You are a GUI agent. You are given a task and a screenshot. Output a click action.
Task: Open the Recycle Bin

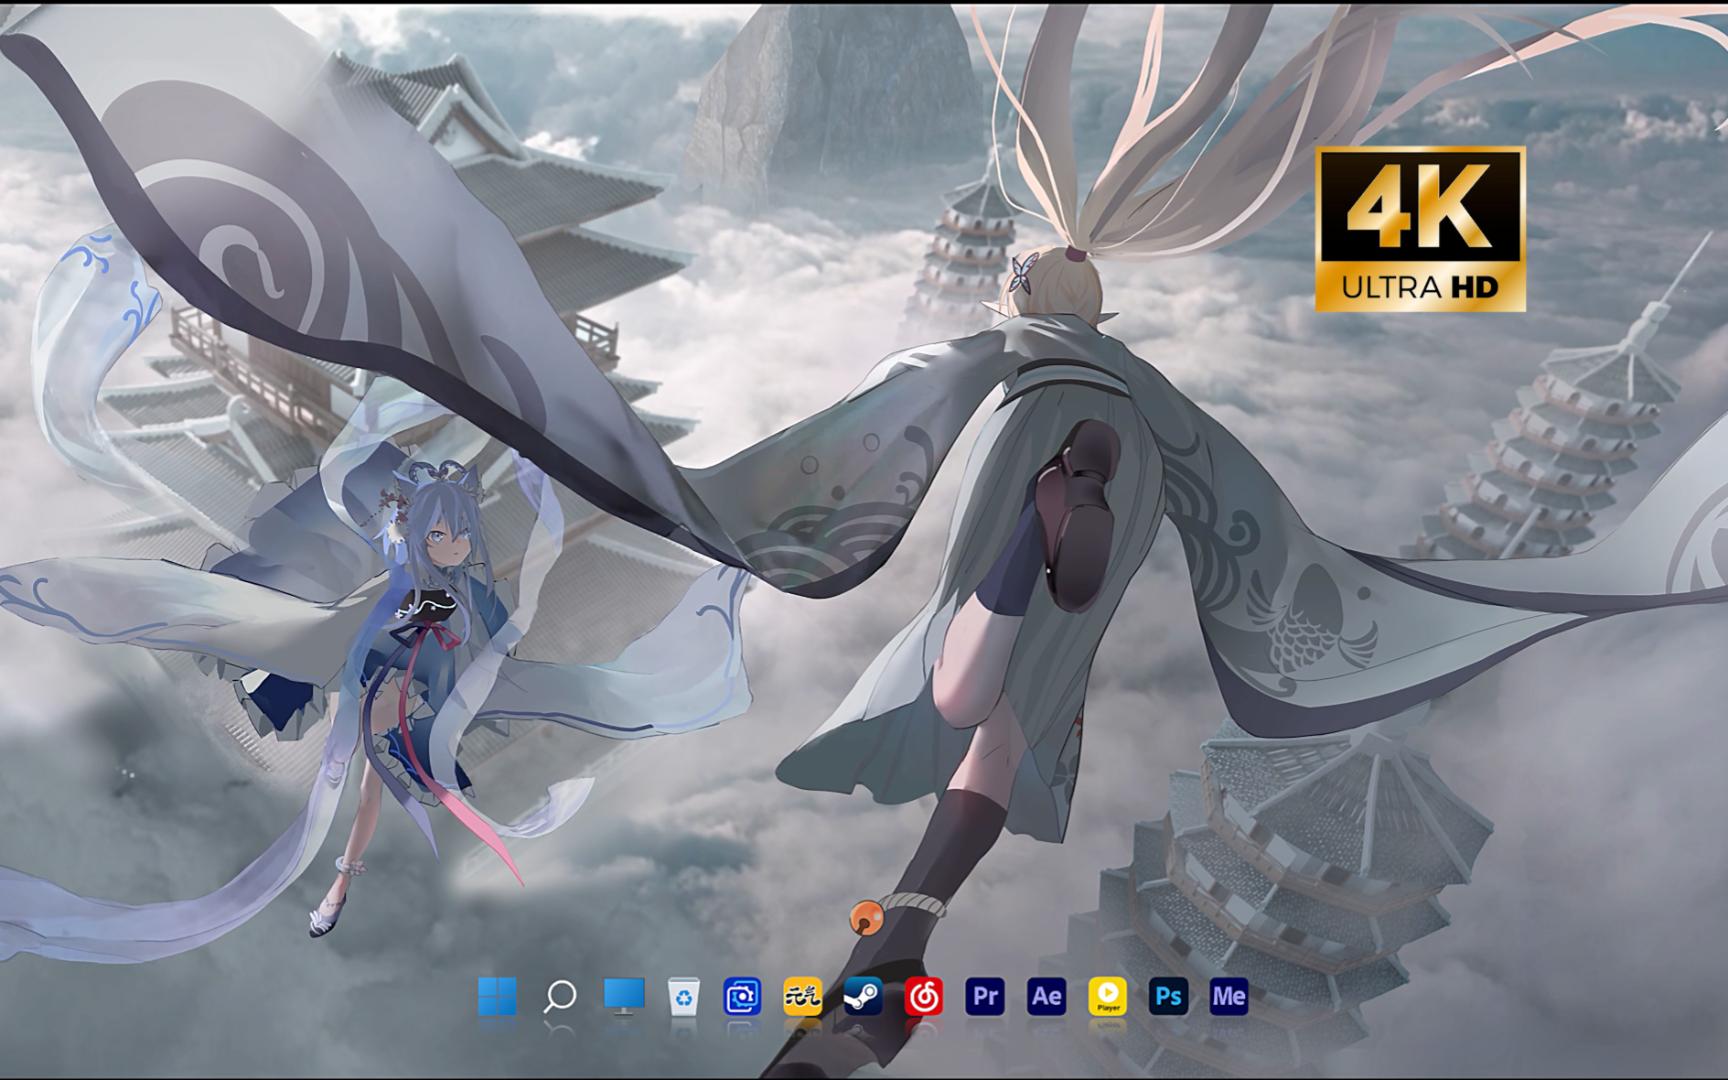point(684,996)
